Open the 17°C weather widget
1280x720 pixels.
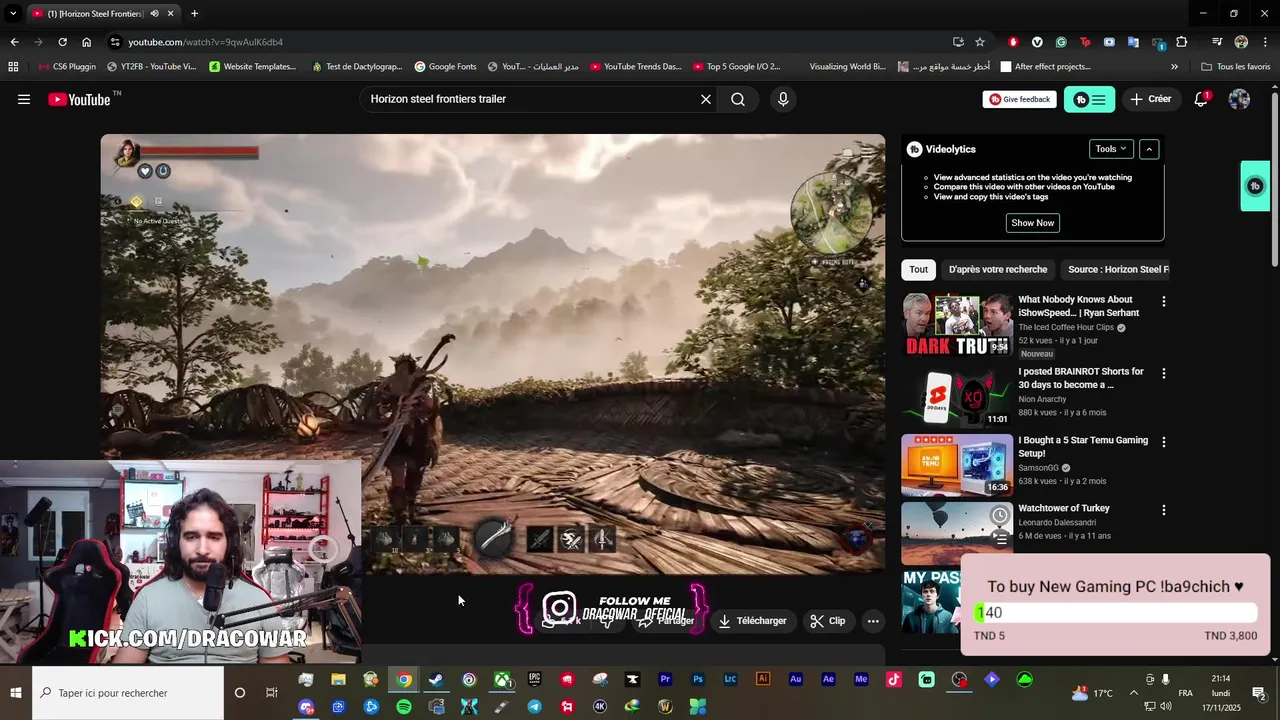[1092, 693]
